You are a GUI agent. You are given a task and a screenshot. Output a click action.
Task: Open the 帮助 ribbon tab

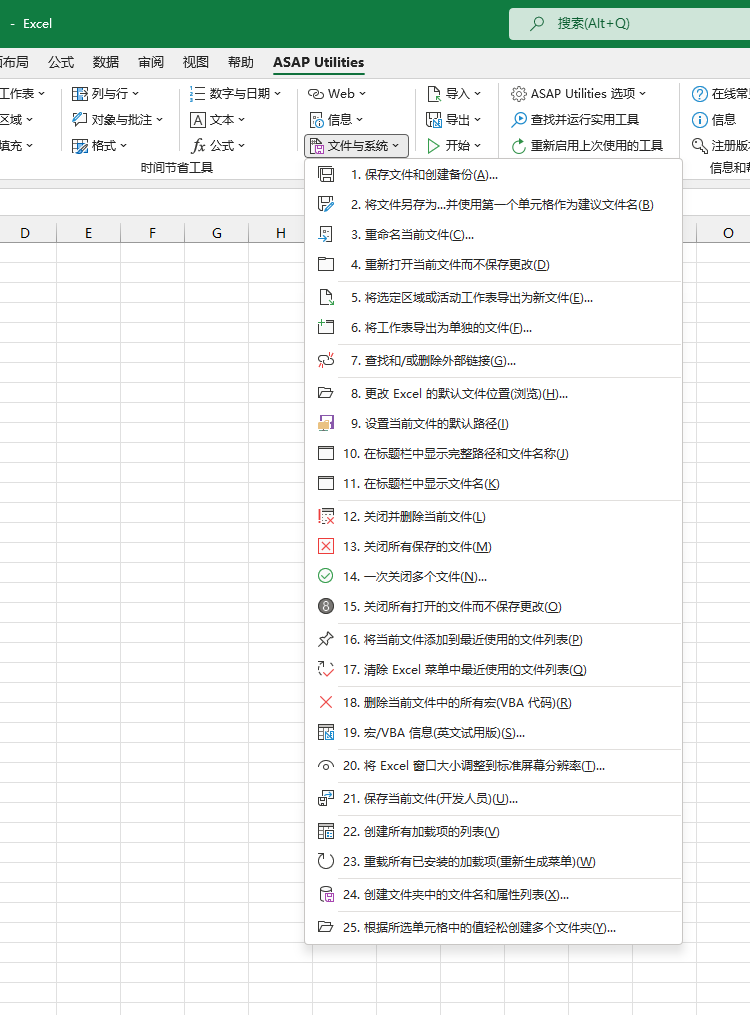(x=241, y=62)
